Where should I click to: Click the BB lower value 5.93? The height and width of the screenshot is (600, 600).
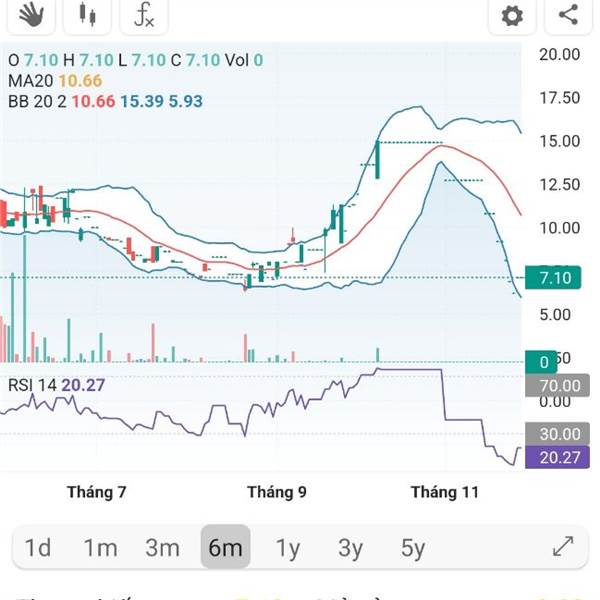point(186,101)
